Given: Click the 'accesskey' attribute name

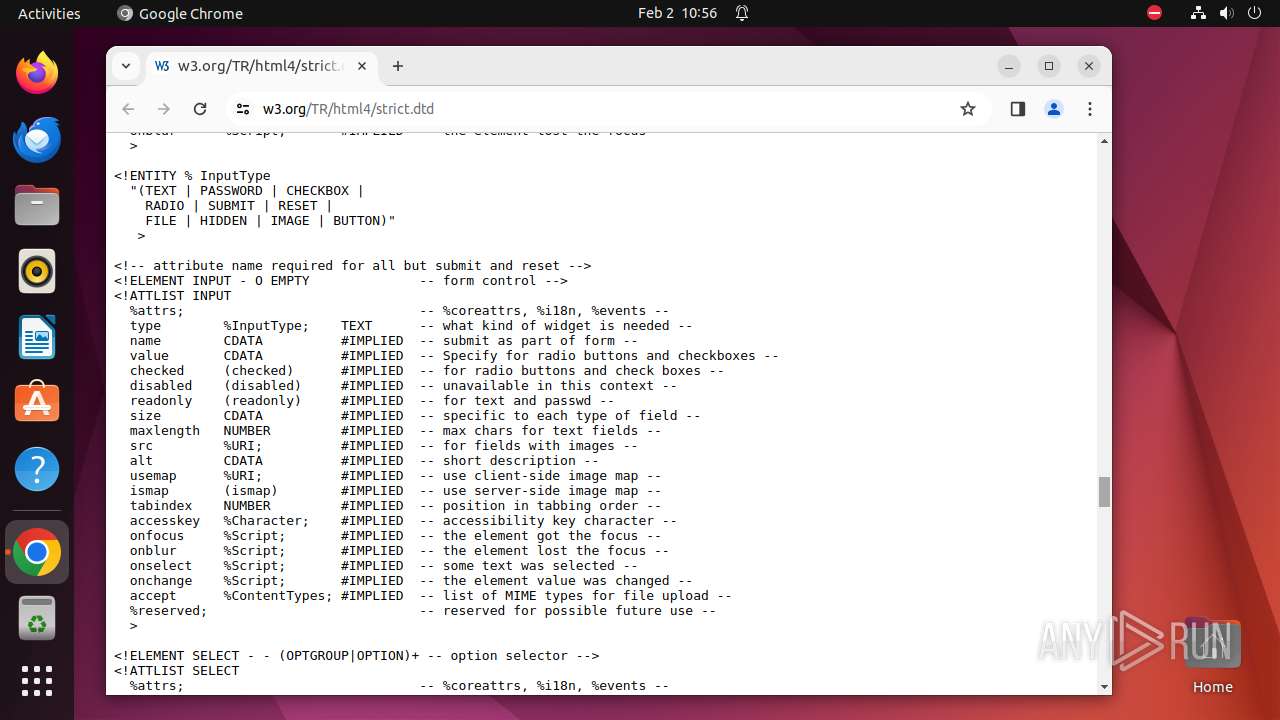Looking at the screenshot, I should (x=165, y=521).
